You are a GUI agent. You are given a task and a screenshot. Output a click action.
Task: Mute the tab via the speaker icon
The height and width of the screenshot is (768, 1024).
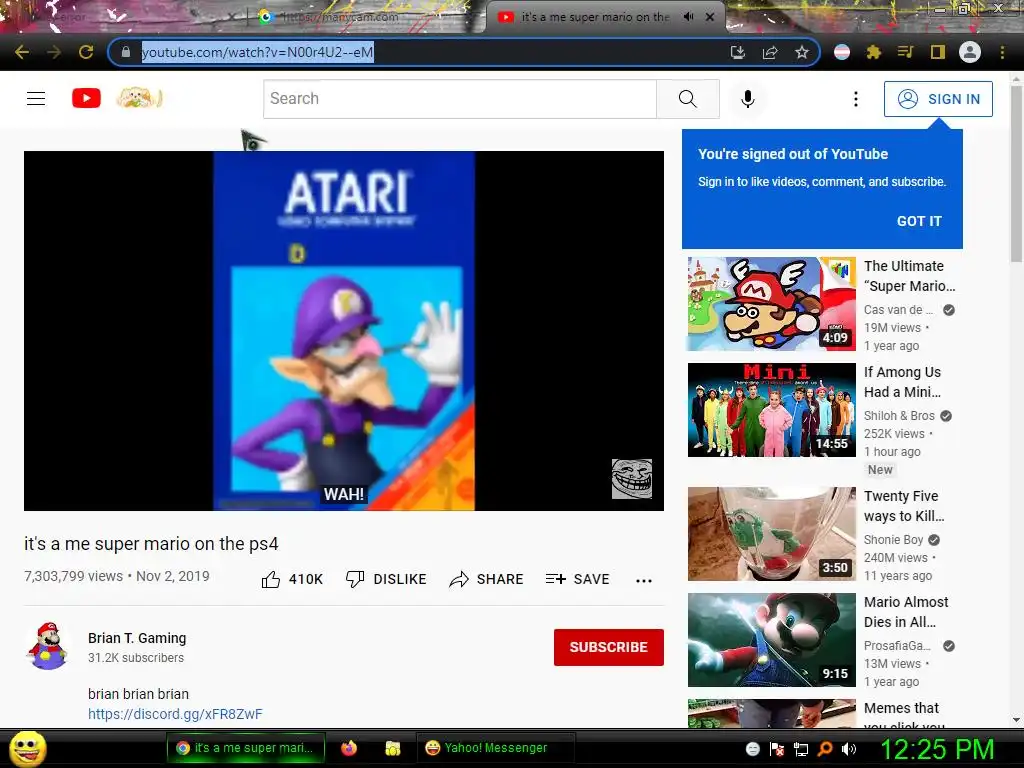click(x=688, y=17)
